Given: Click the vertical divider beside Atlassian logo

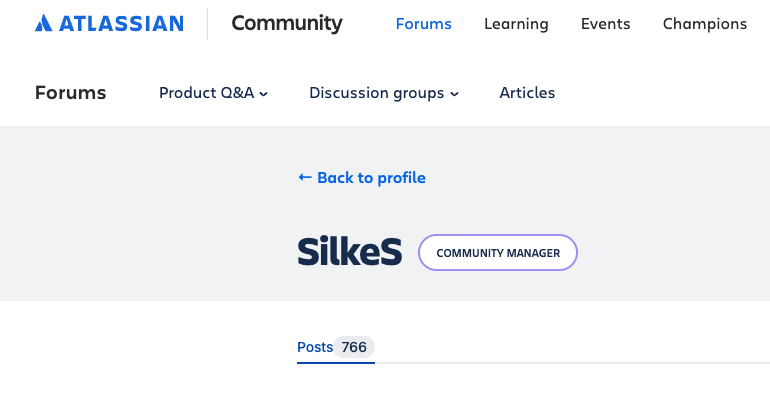Looking at the screenshot, I should [x=208, y=24].
